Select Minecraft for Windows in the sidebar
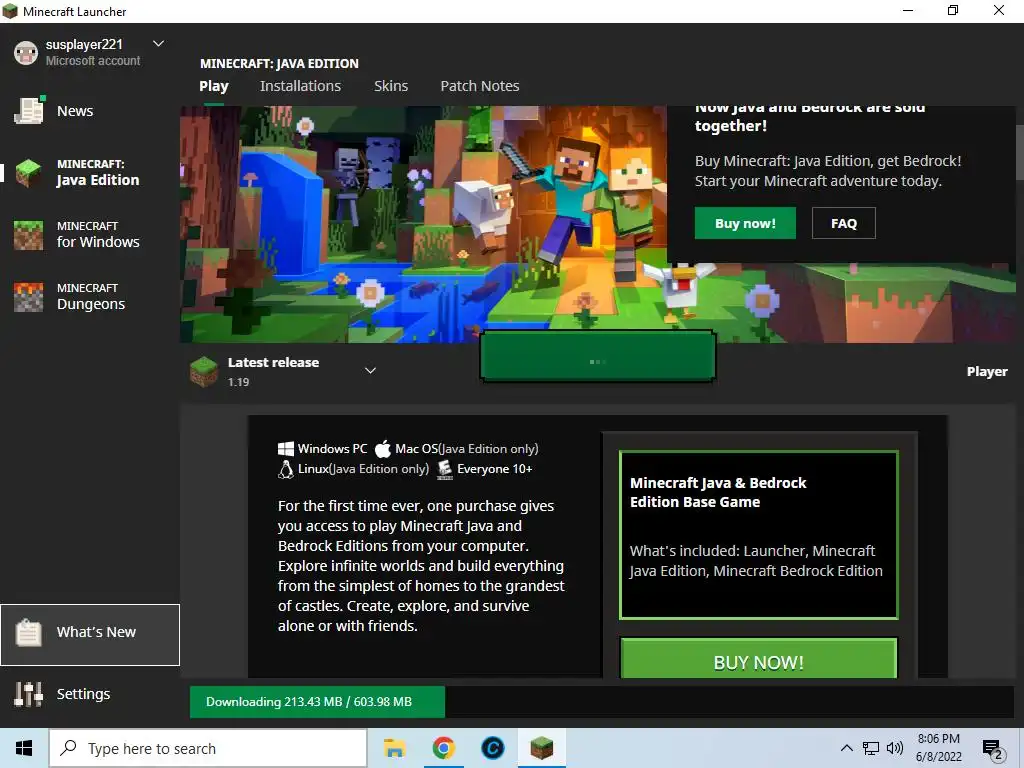This screenshot has width=1024, height=768. tap(89, 235)
